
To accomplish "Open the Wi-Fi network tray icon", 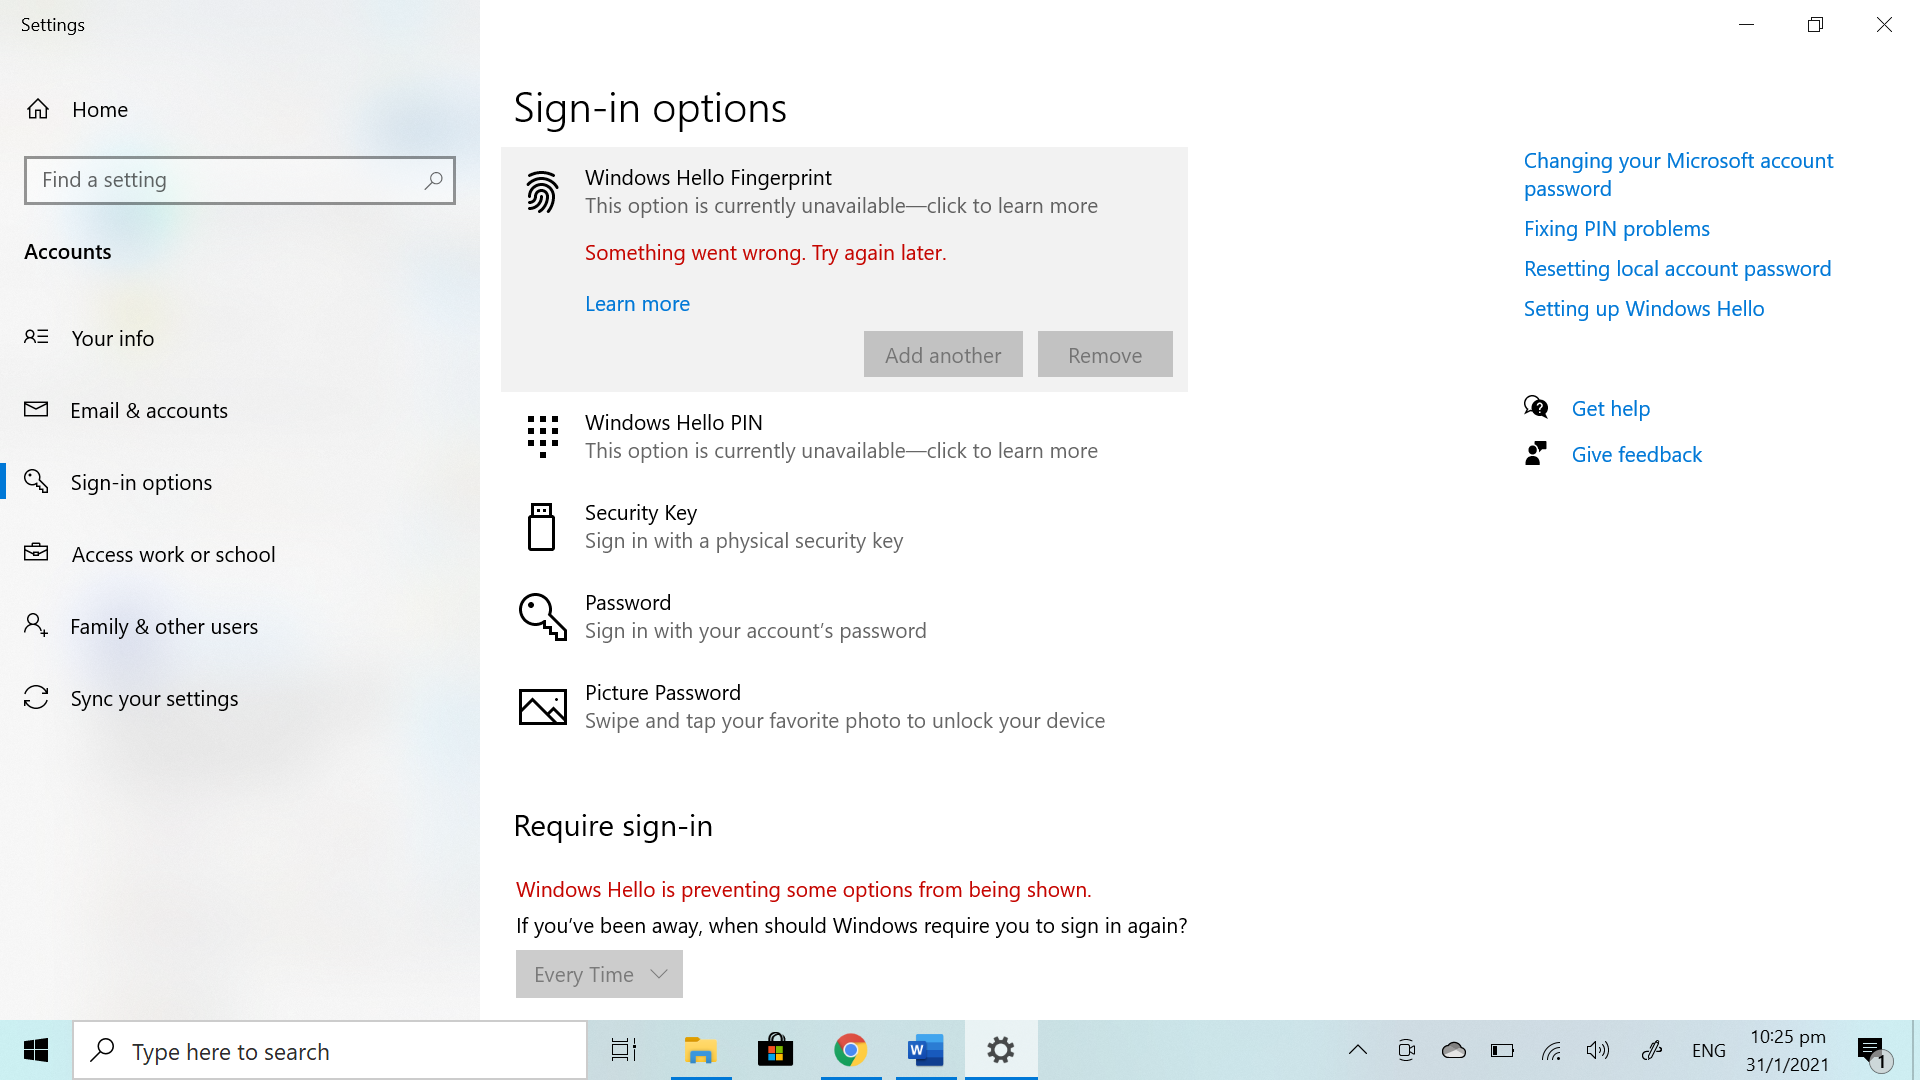I will click(x=1551, y=1050).
